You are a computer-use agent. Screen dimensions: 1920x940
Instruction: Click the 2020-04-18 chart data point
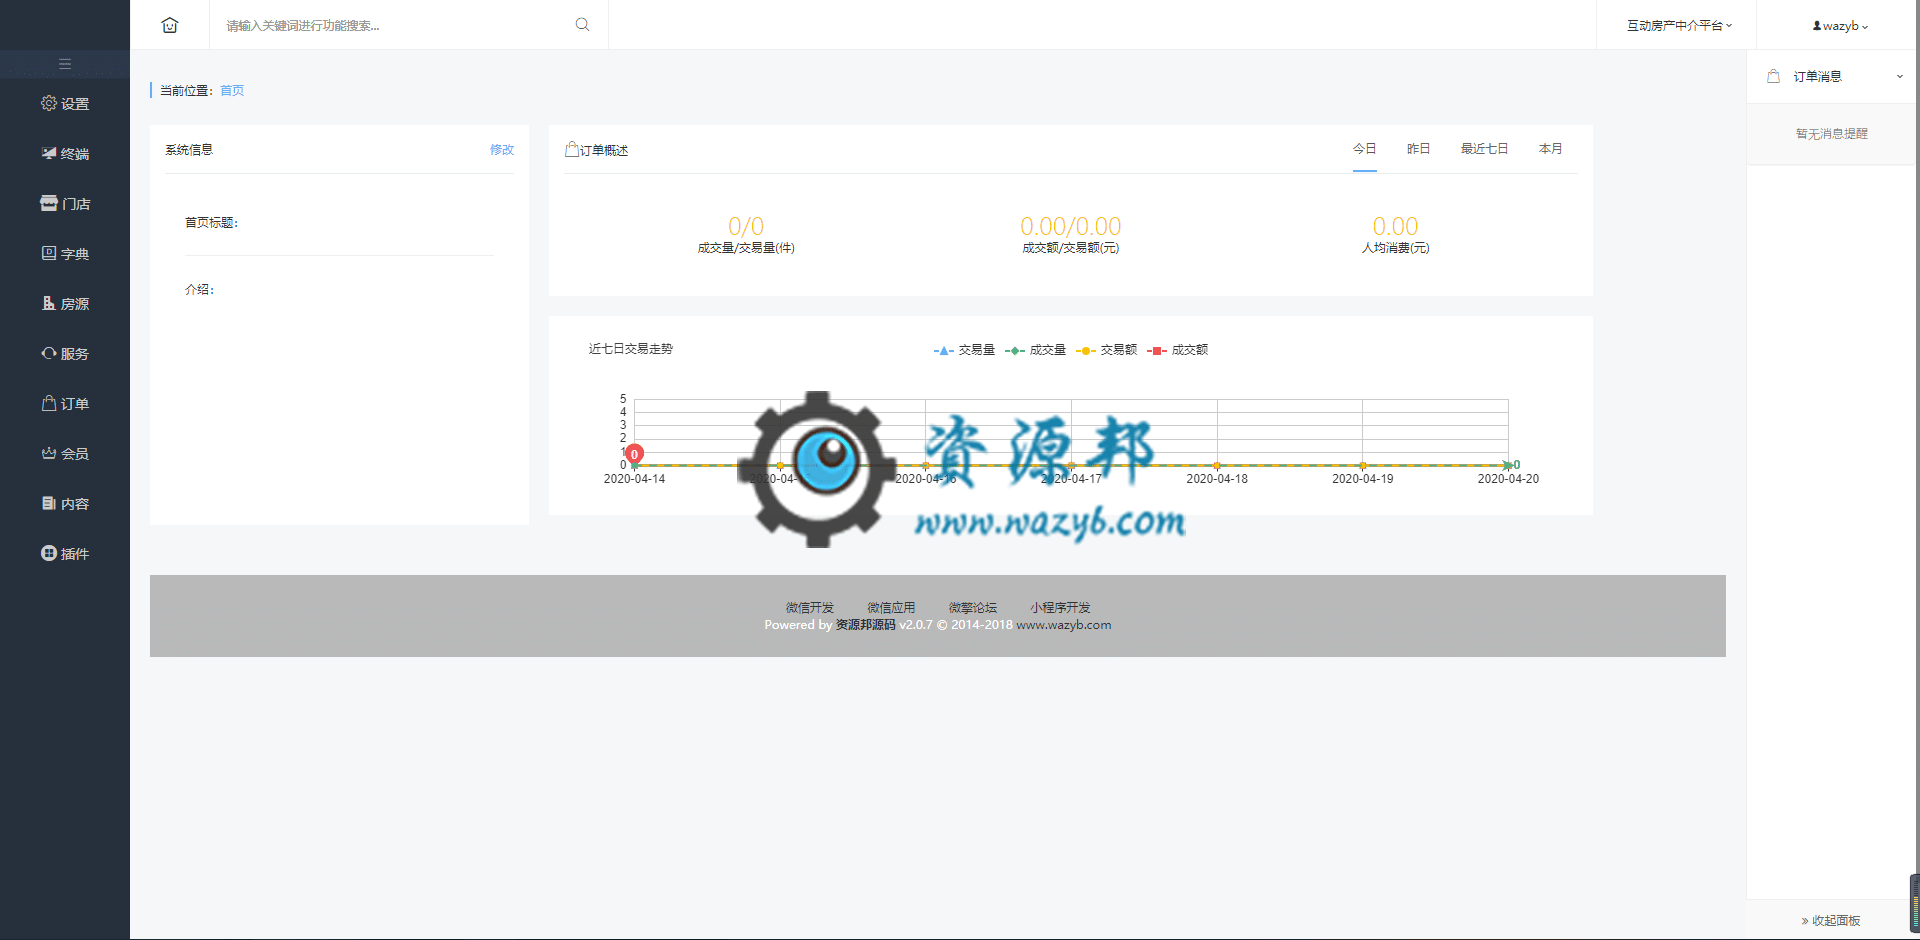pos(1217,465)
